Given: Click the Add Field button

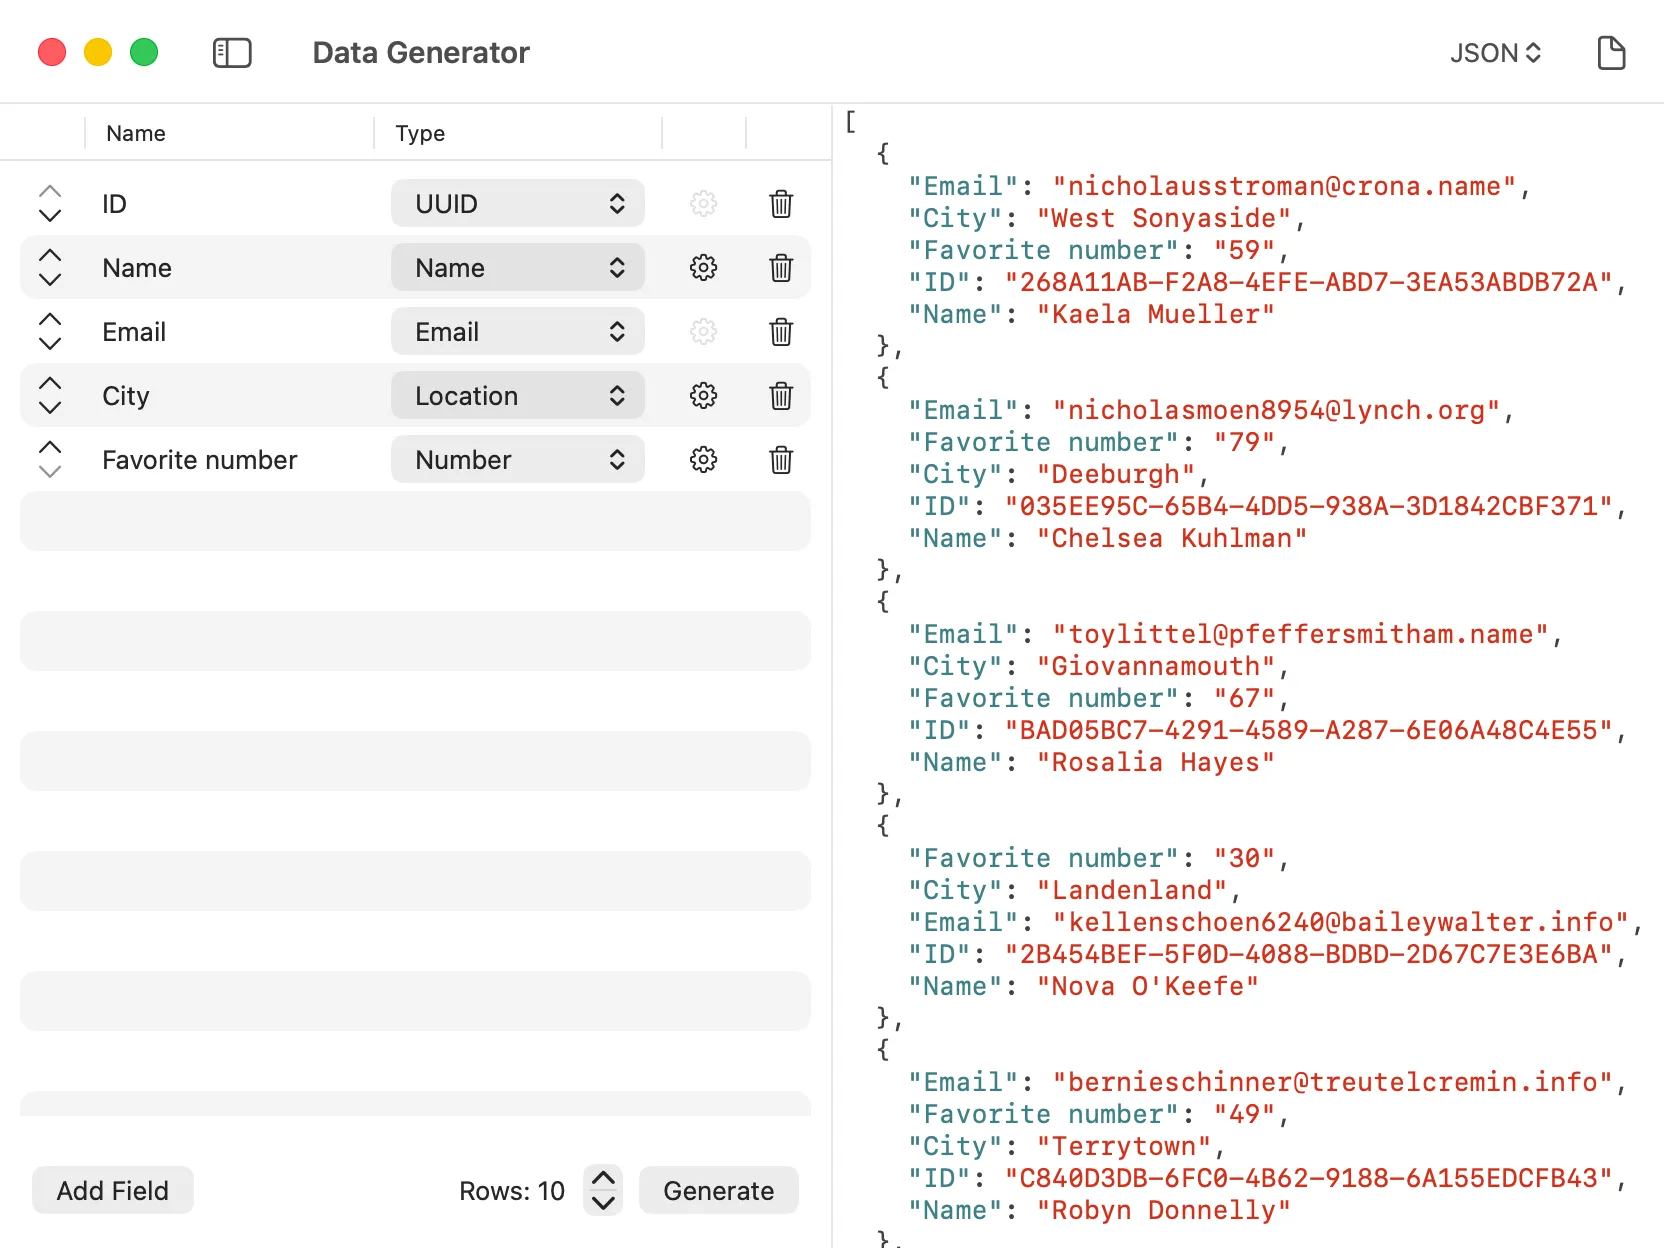Looking at the screenshot, I should coord(112,1190).
